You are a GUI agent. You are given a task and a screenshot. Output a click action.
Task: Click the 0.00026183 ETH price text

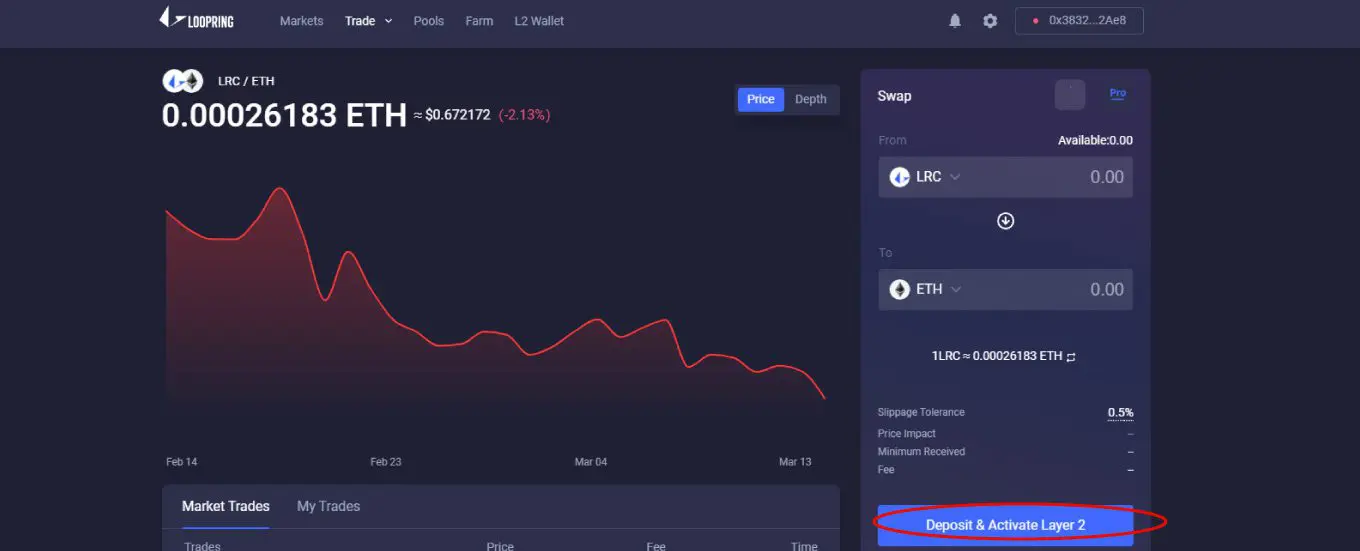pyautogui.click(x=284, y=115)
